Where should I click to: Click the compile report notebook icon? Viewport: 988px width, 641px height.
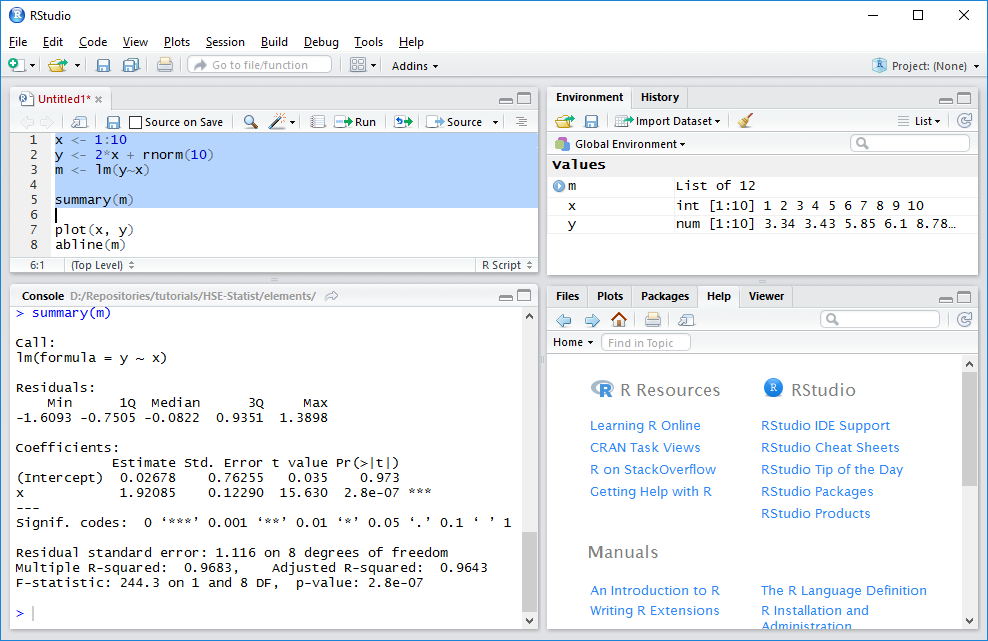click(x=317, y=122)
